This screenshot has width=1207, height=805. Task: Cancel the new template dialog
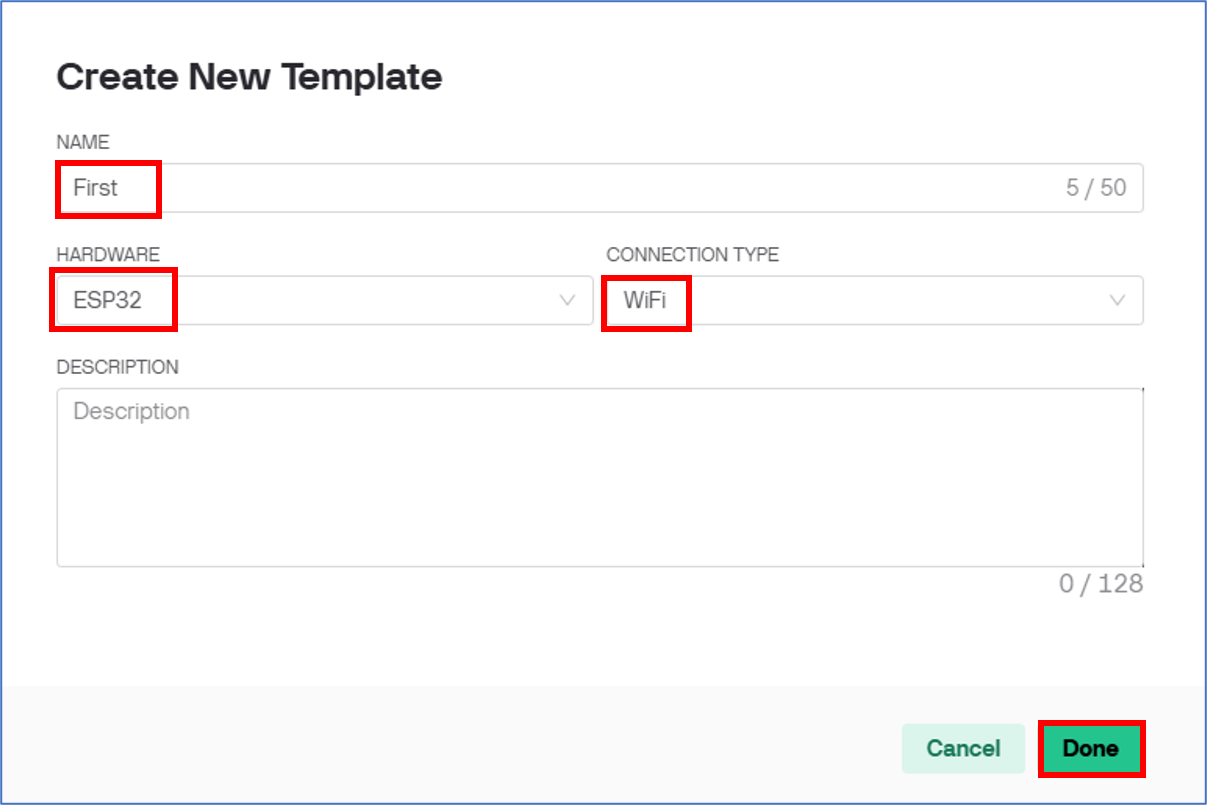pos(963,748)
